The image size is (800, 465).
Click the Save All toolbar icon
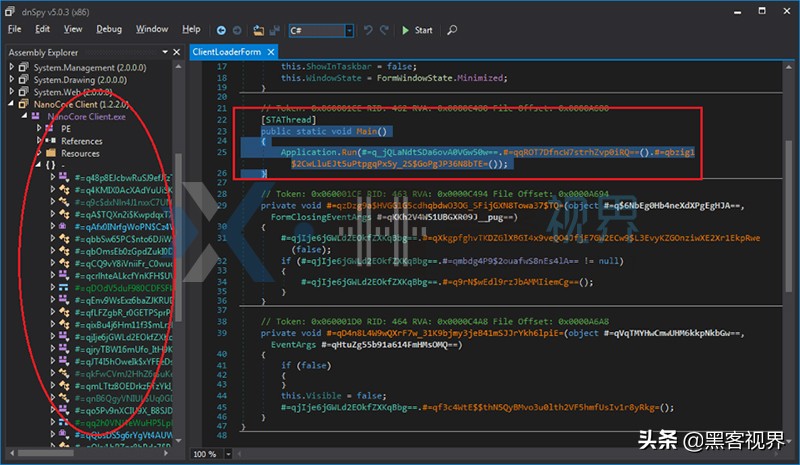coord(275,30)
